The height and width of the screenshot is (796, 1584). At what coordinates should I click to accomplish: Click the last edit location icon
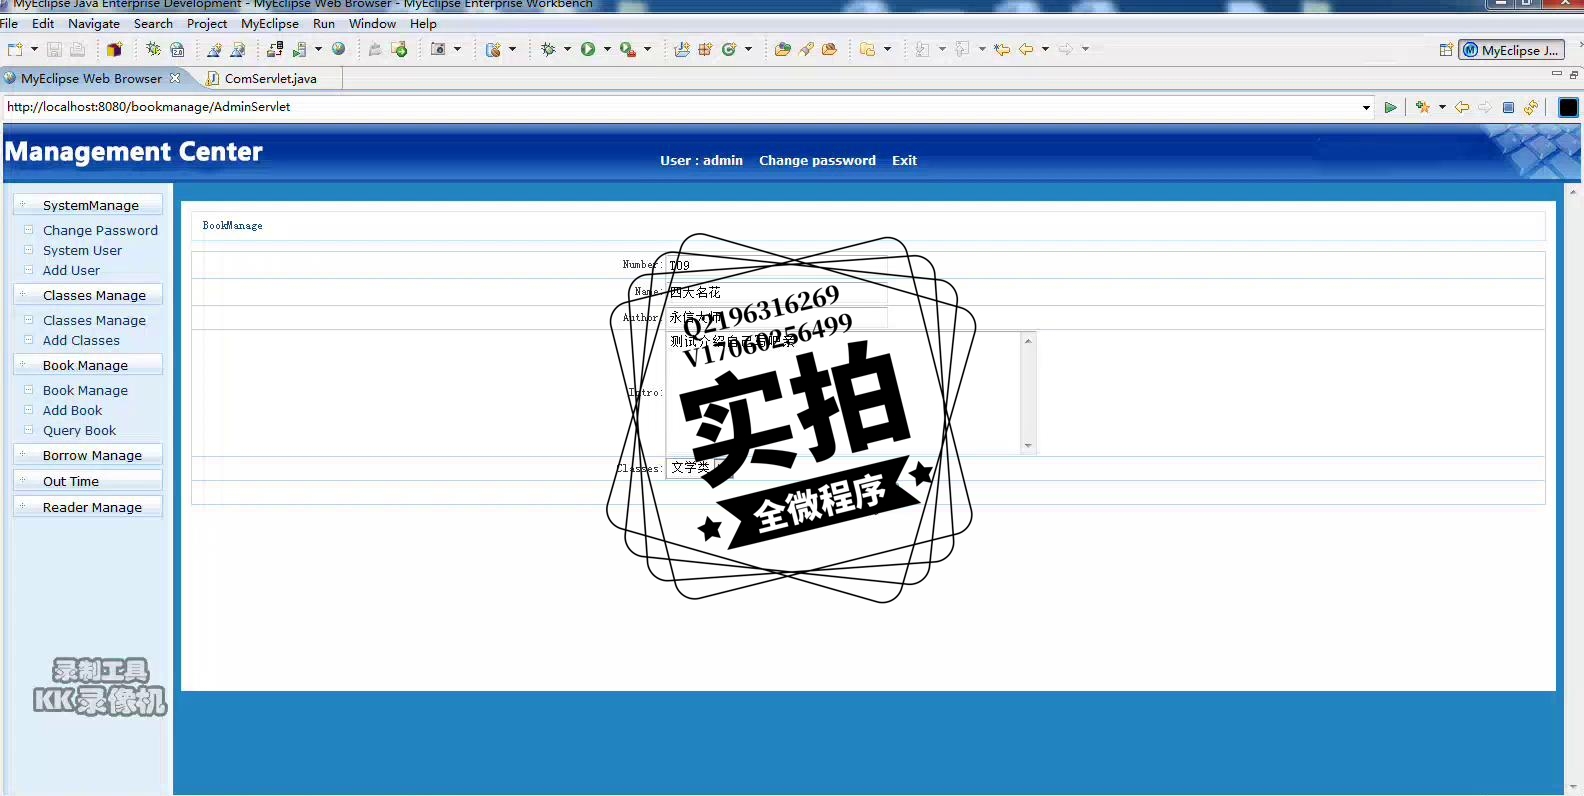(x=1002, y=49)
